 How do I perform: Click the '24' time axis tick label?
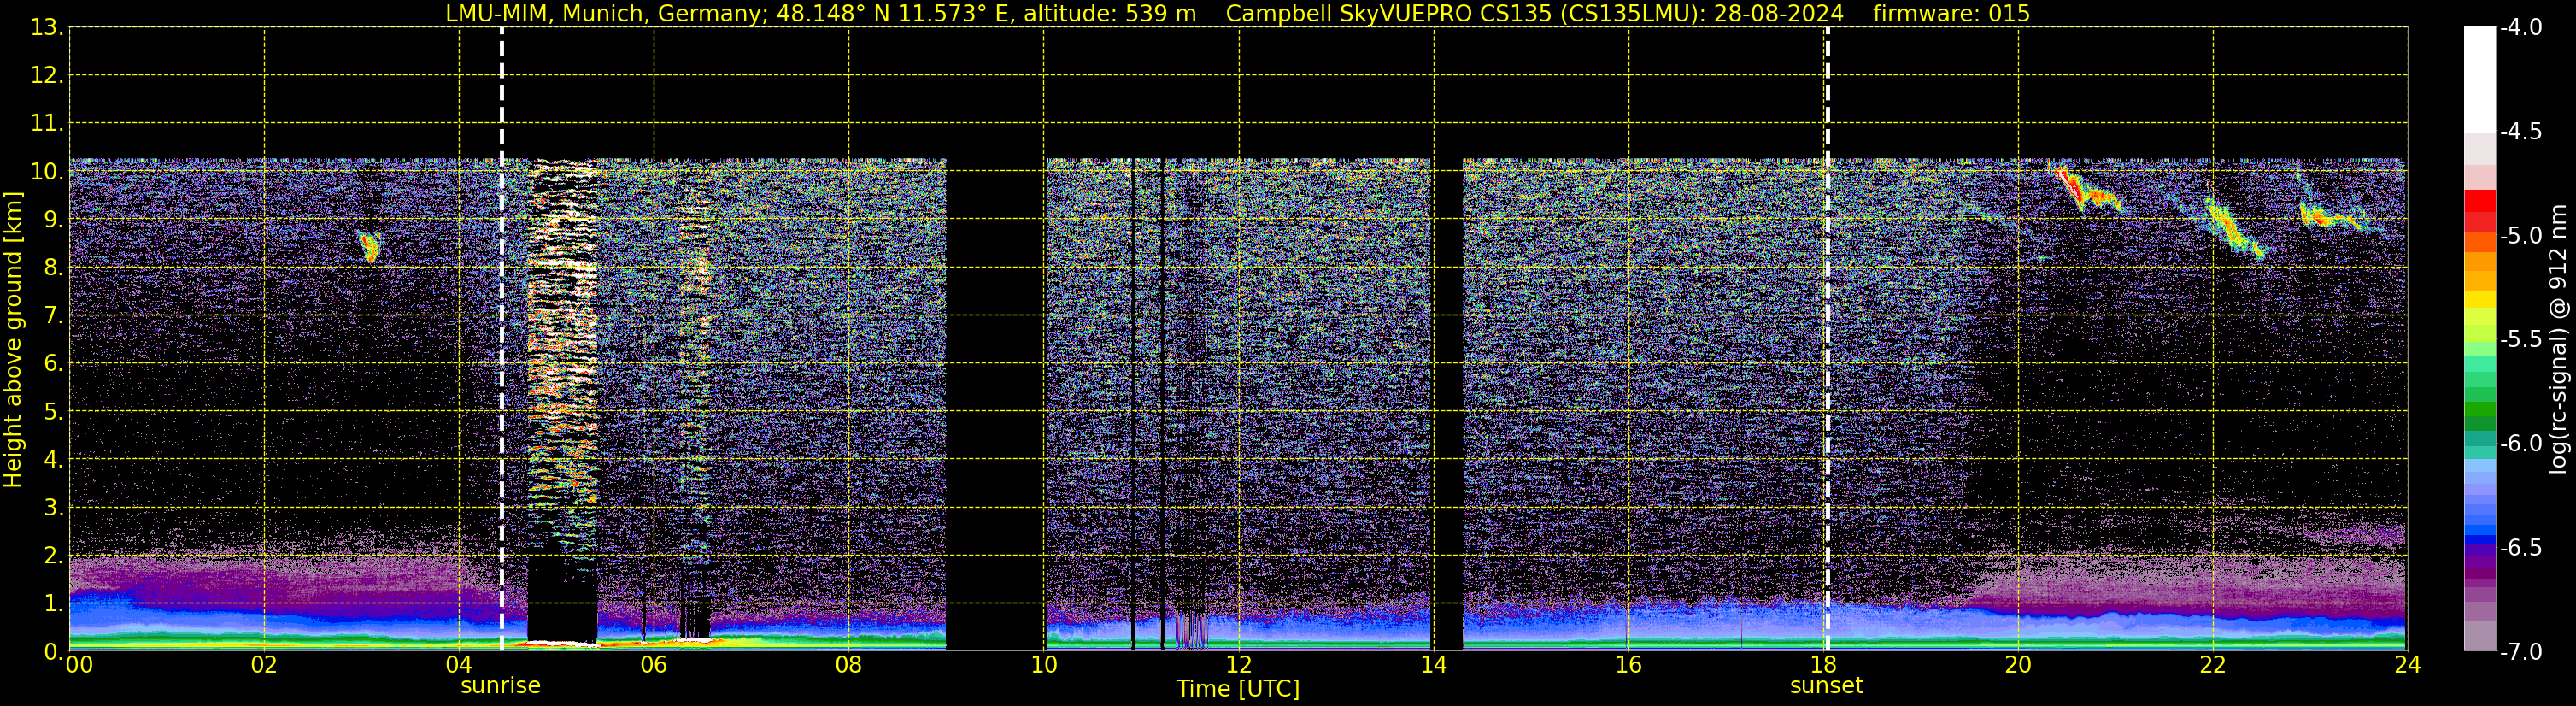coord(2407,665)
